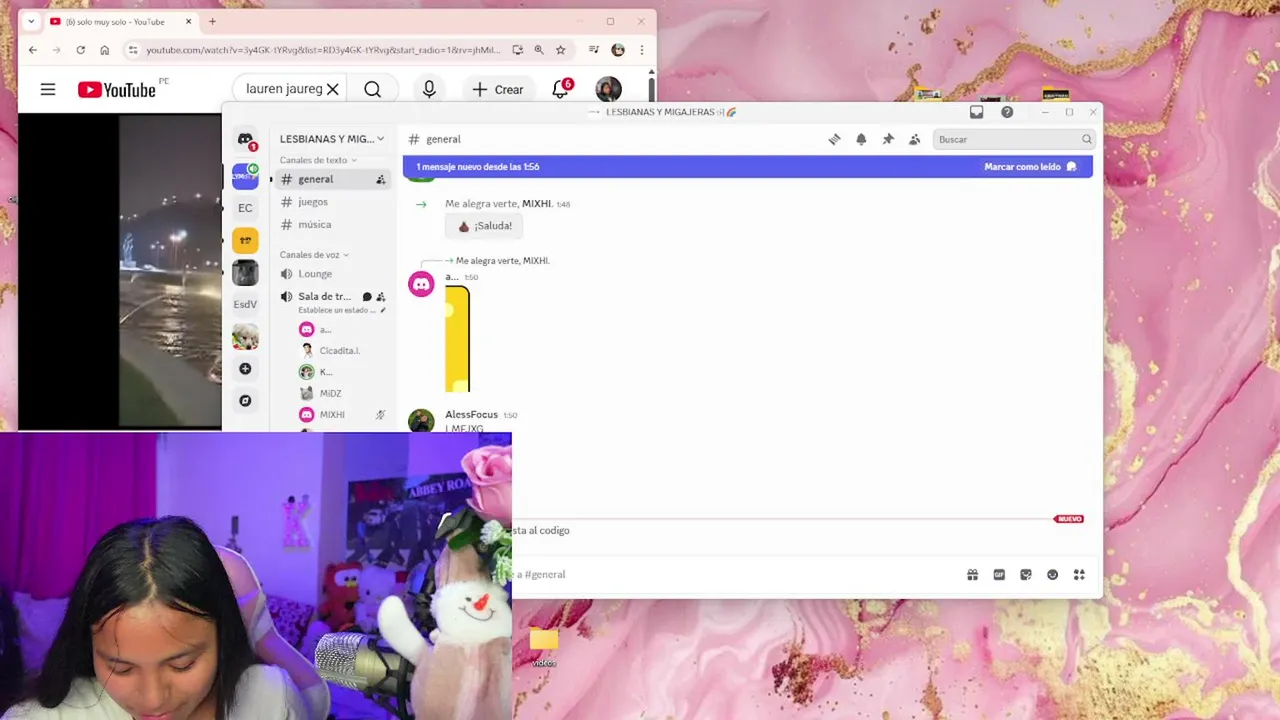Viewport: 1280px width, 720px height.
Task: Reload the YouTube page in Chrome
Action: tap(81, 50)
